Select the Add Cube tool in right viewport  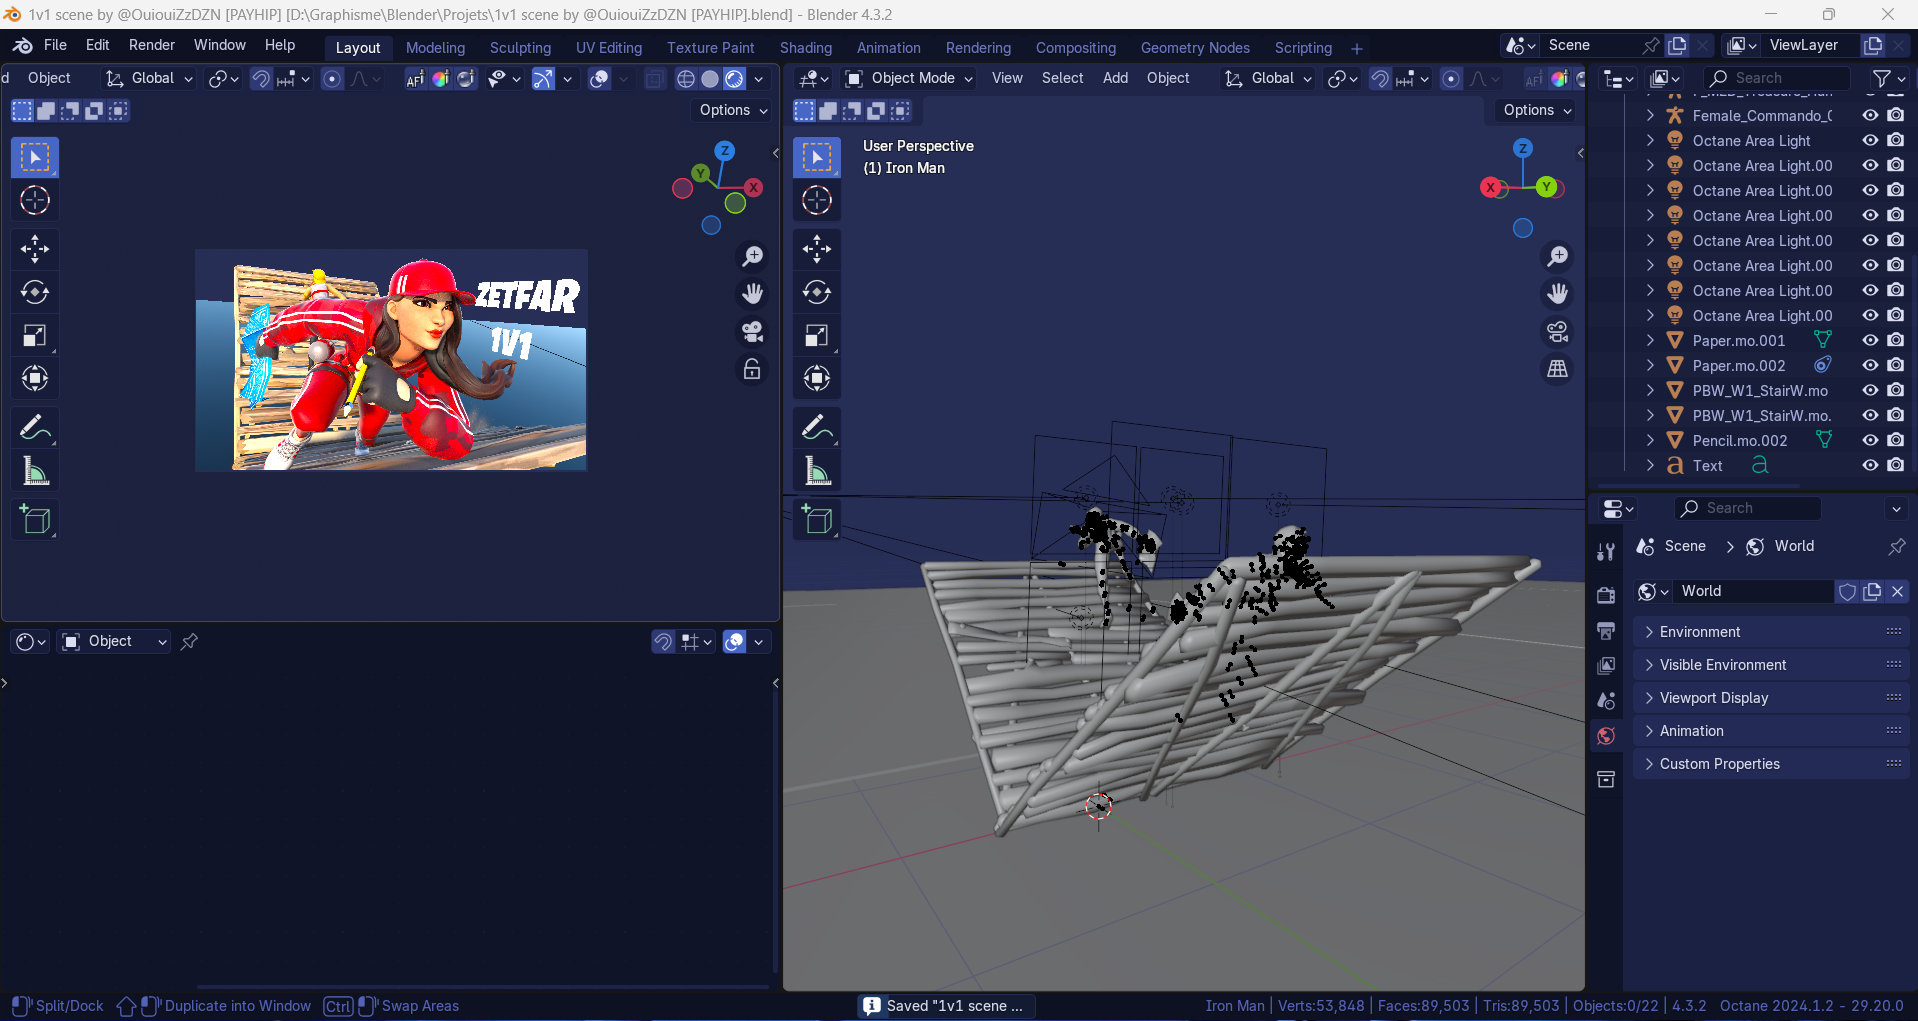click(x=817, y=520)
